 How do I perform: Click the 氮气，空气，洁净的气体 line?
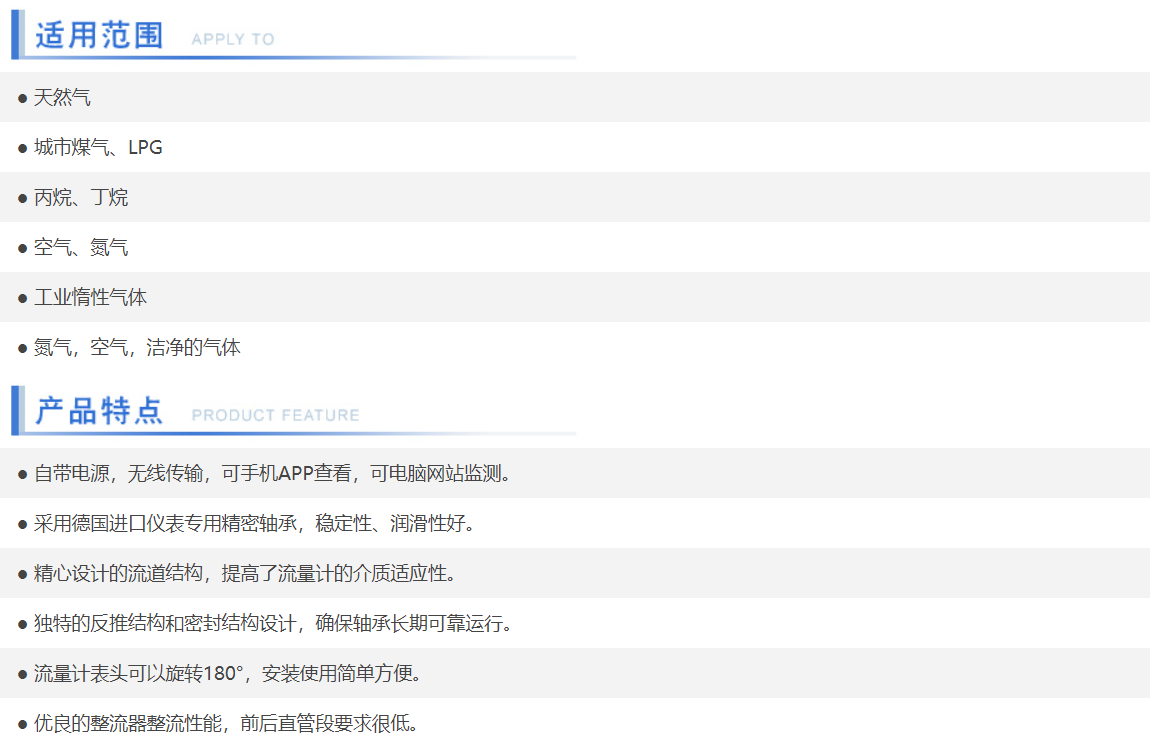click(137, 348)
